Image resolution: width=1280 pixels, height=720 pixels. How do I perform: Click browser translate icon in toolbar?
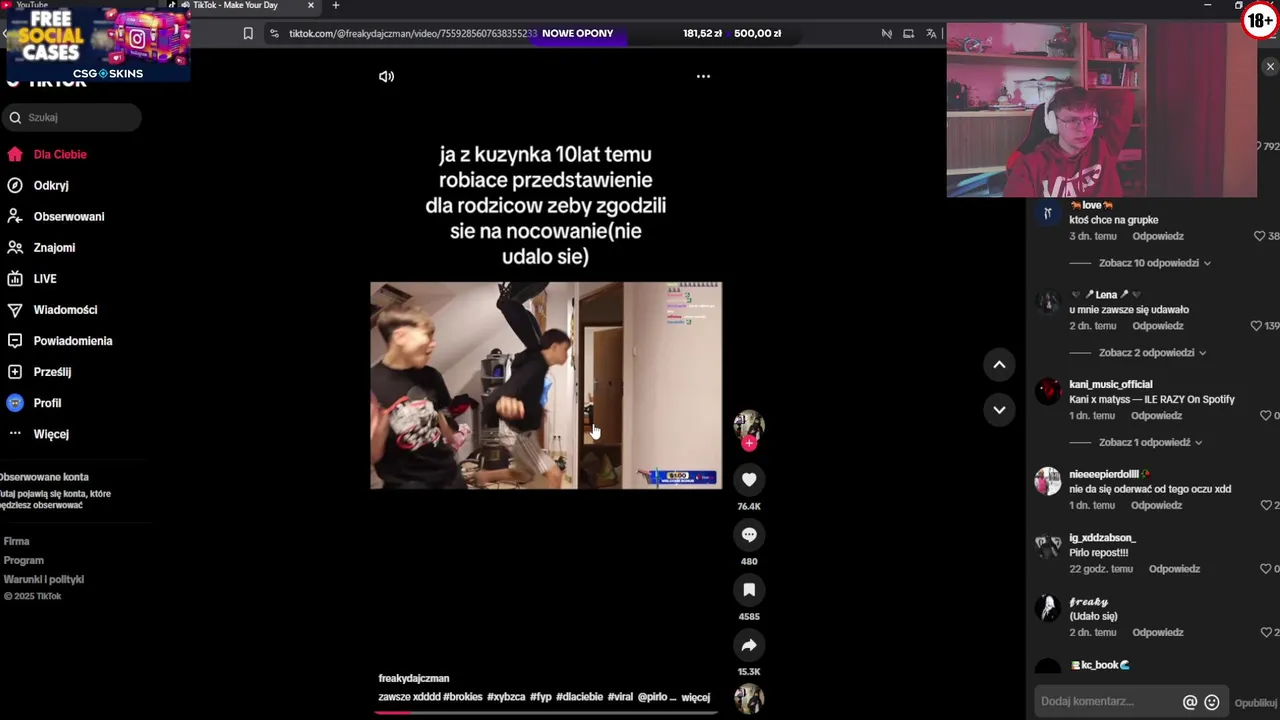click(931, 33)
